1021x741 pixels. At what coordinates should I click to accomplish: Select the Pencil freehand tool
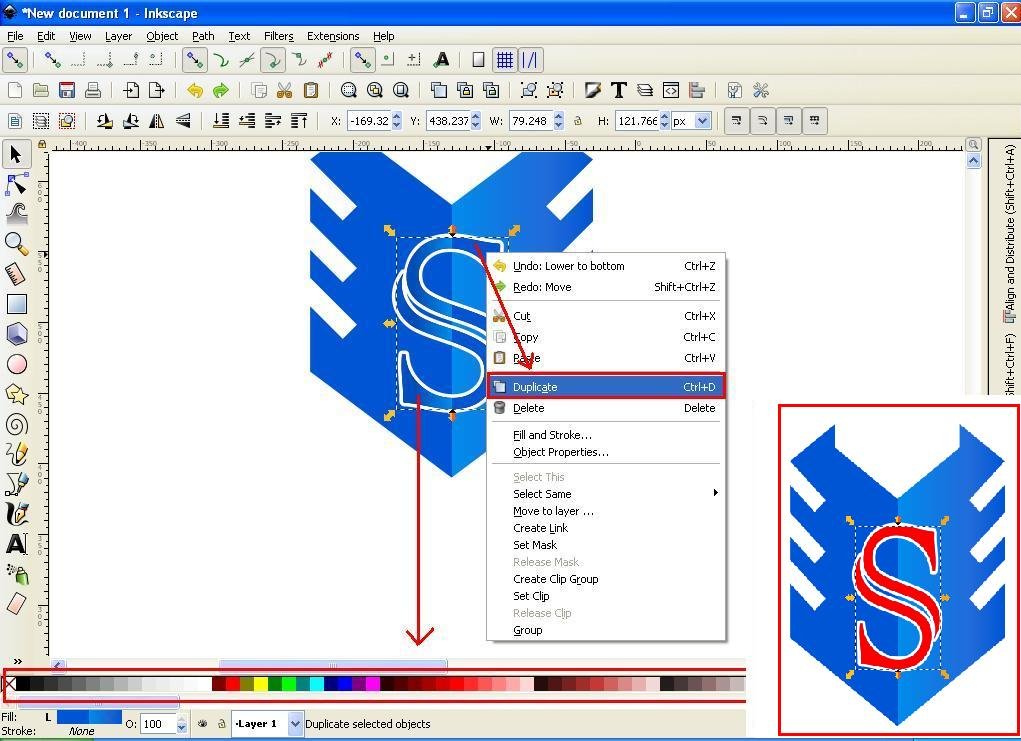(16, 454)
